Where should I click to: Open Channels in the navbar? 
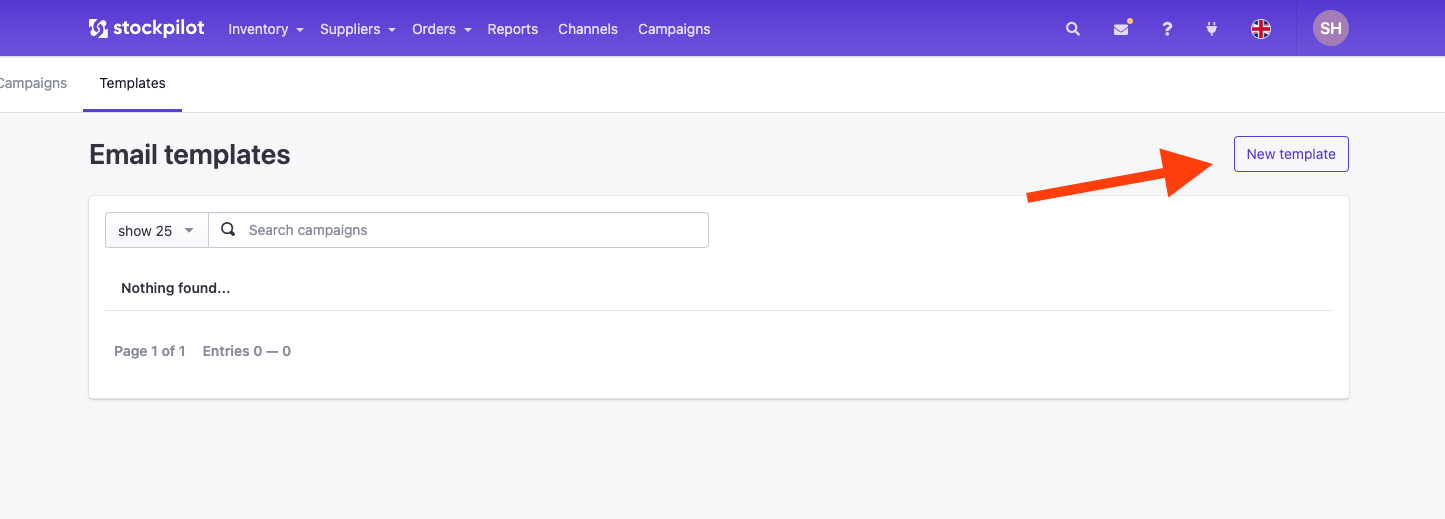(588, 29)
